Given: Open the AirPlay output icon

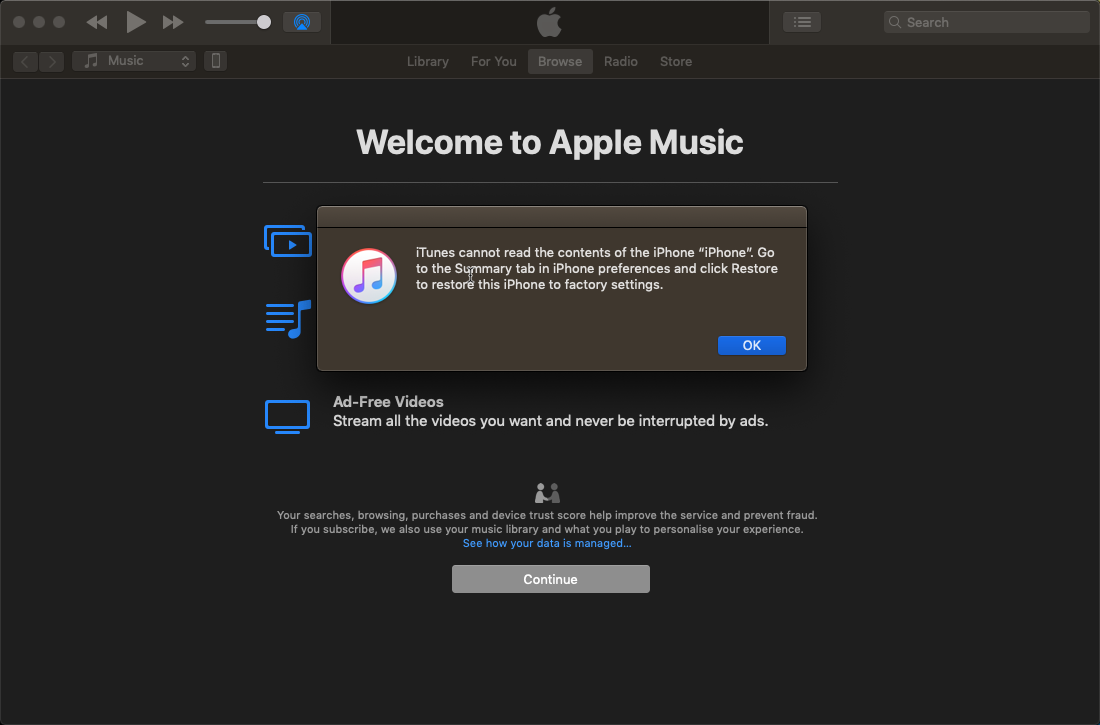Looking at the screenshot, I should [302, 22].
